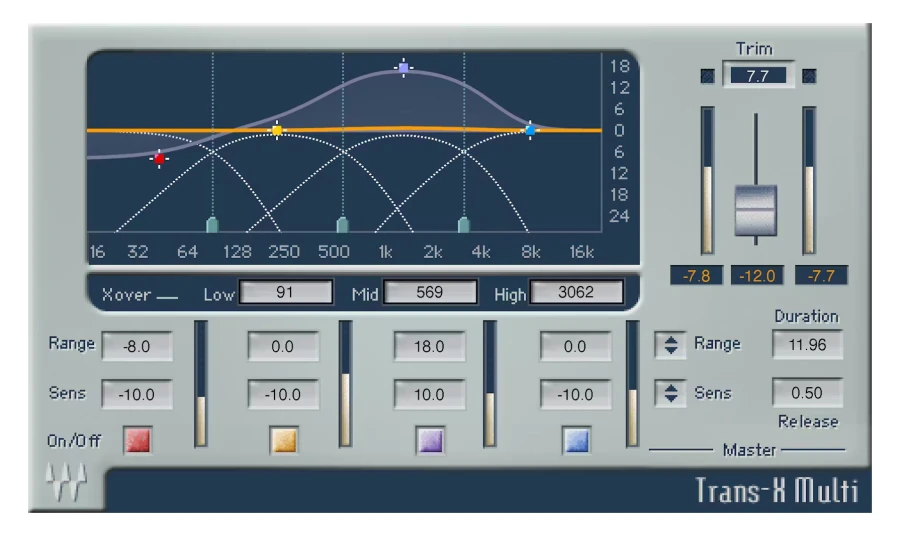Click the purple band Range field showing 18.0

429,346
